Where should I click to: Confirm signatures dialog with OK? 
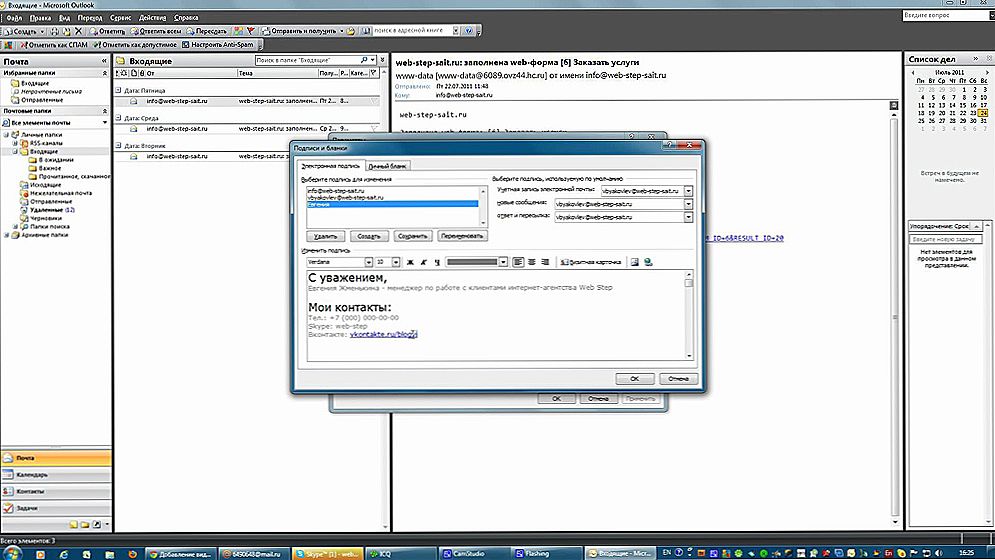click(x=635, y=378)
